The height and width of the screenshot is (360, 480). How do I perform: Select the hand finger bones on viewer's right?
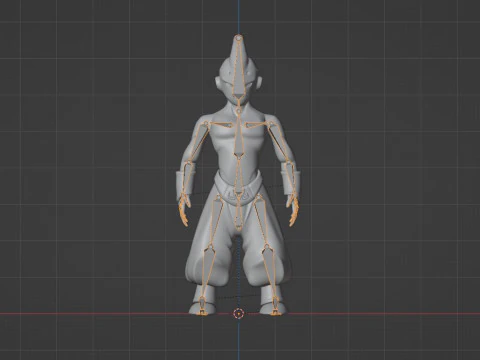click(x=294, y=211)
